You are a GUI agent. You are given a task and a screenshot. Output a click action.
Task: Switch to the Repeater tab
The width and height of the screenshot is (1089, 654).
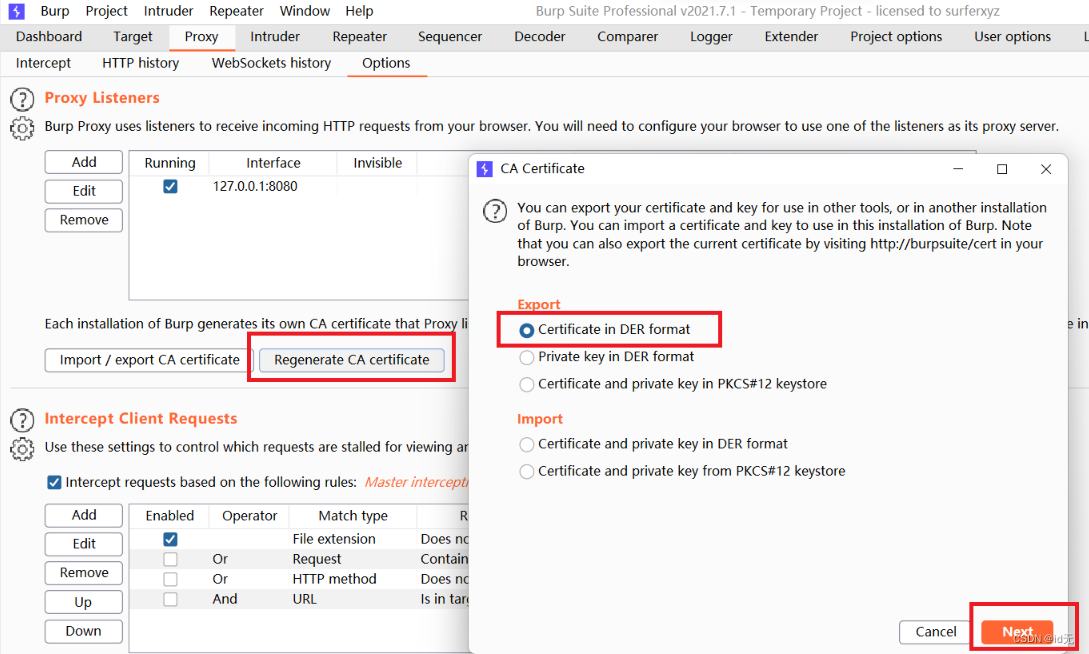coord(359,37)
